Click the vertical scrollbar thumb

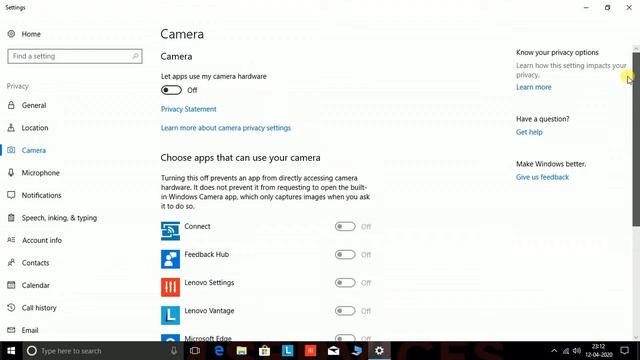tap(636, 139)
